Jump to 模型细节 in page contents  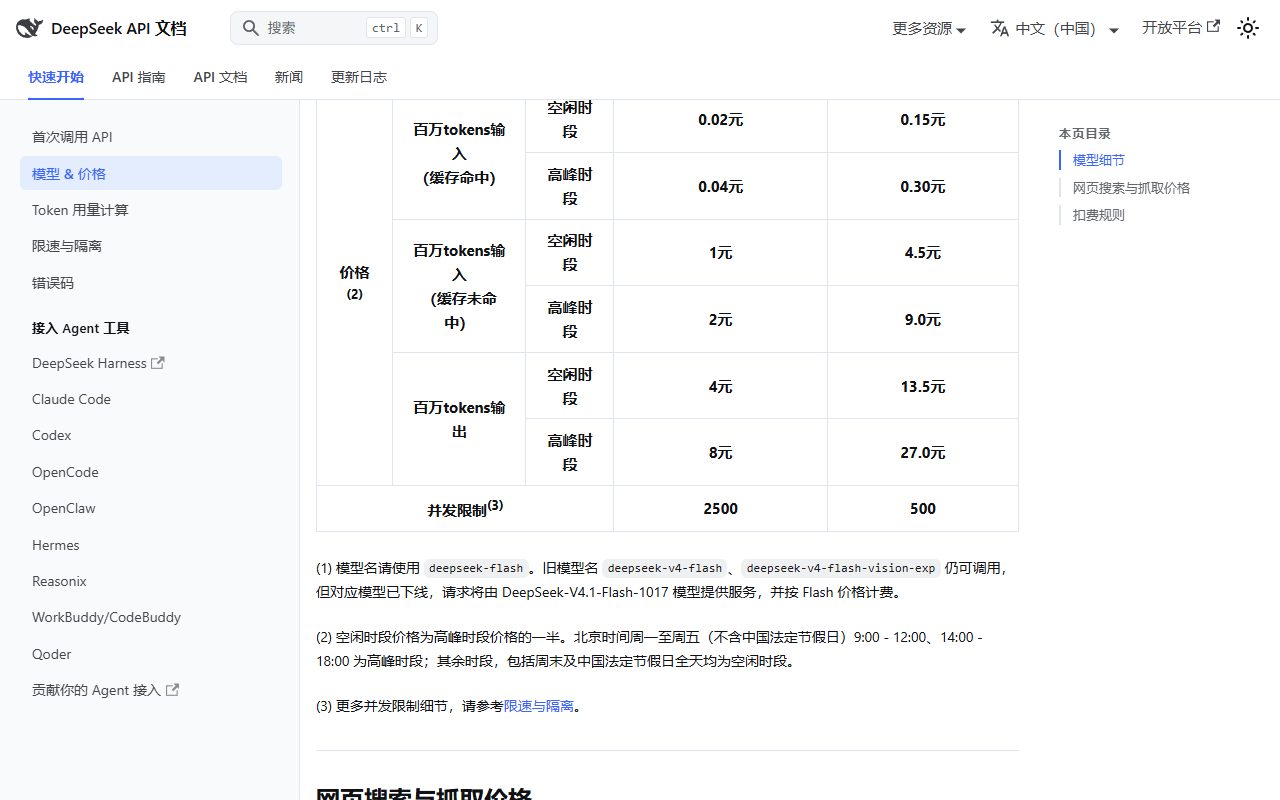[1099, 160]
